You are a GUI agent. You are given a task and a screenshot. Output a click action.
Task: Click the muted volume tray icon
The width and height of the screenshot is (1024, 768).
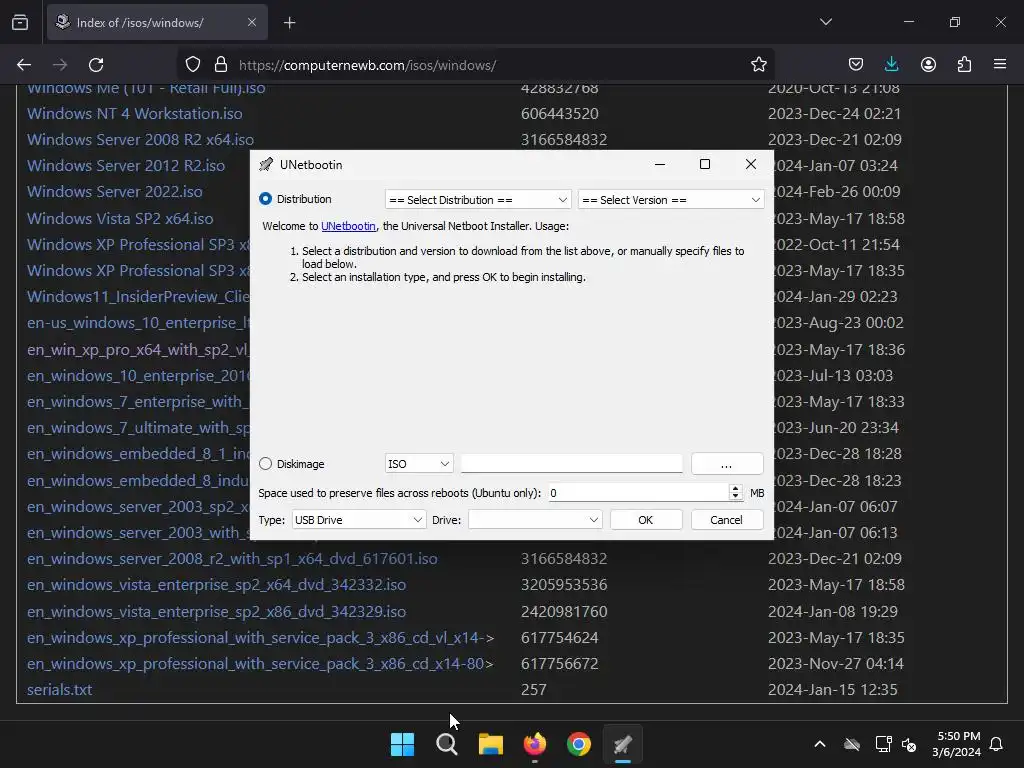click(909, 744)
